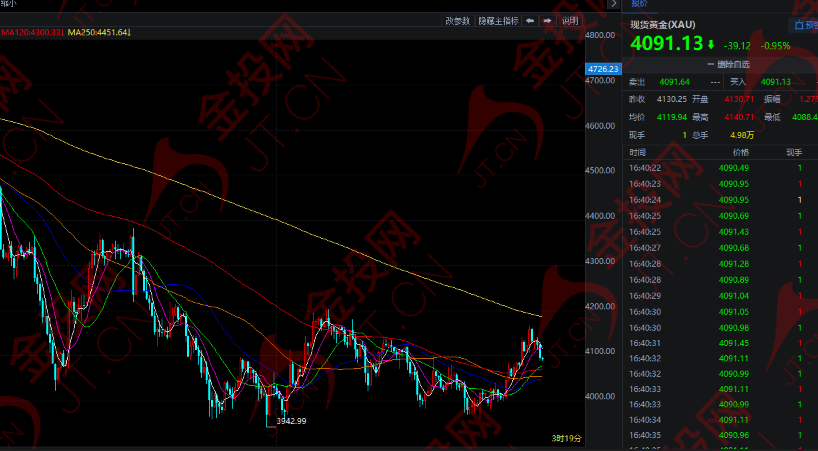Click the right arrow indicator button
The height and width of the screenshot is (451, 818).
coord(547,21)
